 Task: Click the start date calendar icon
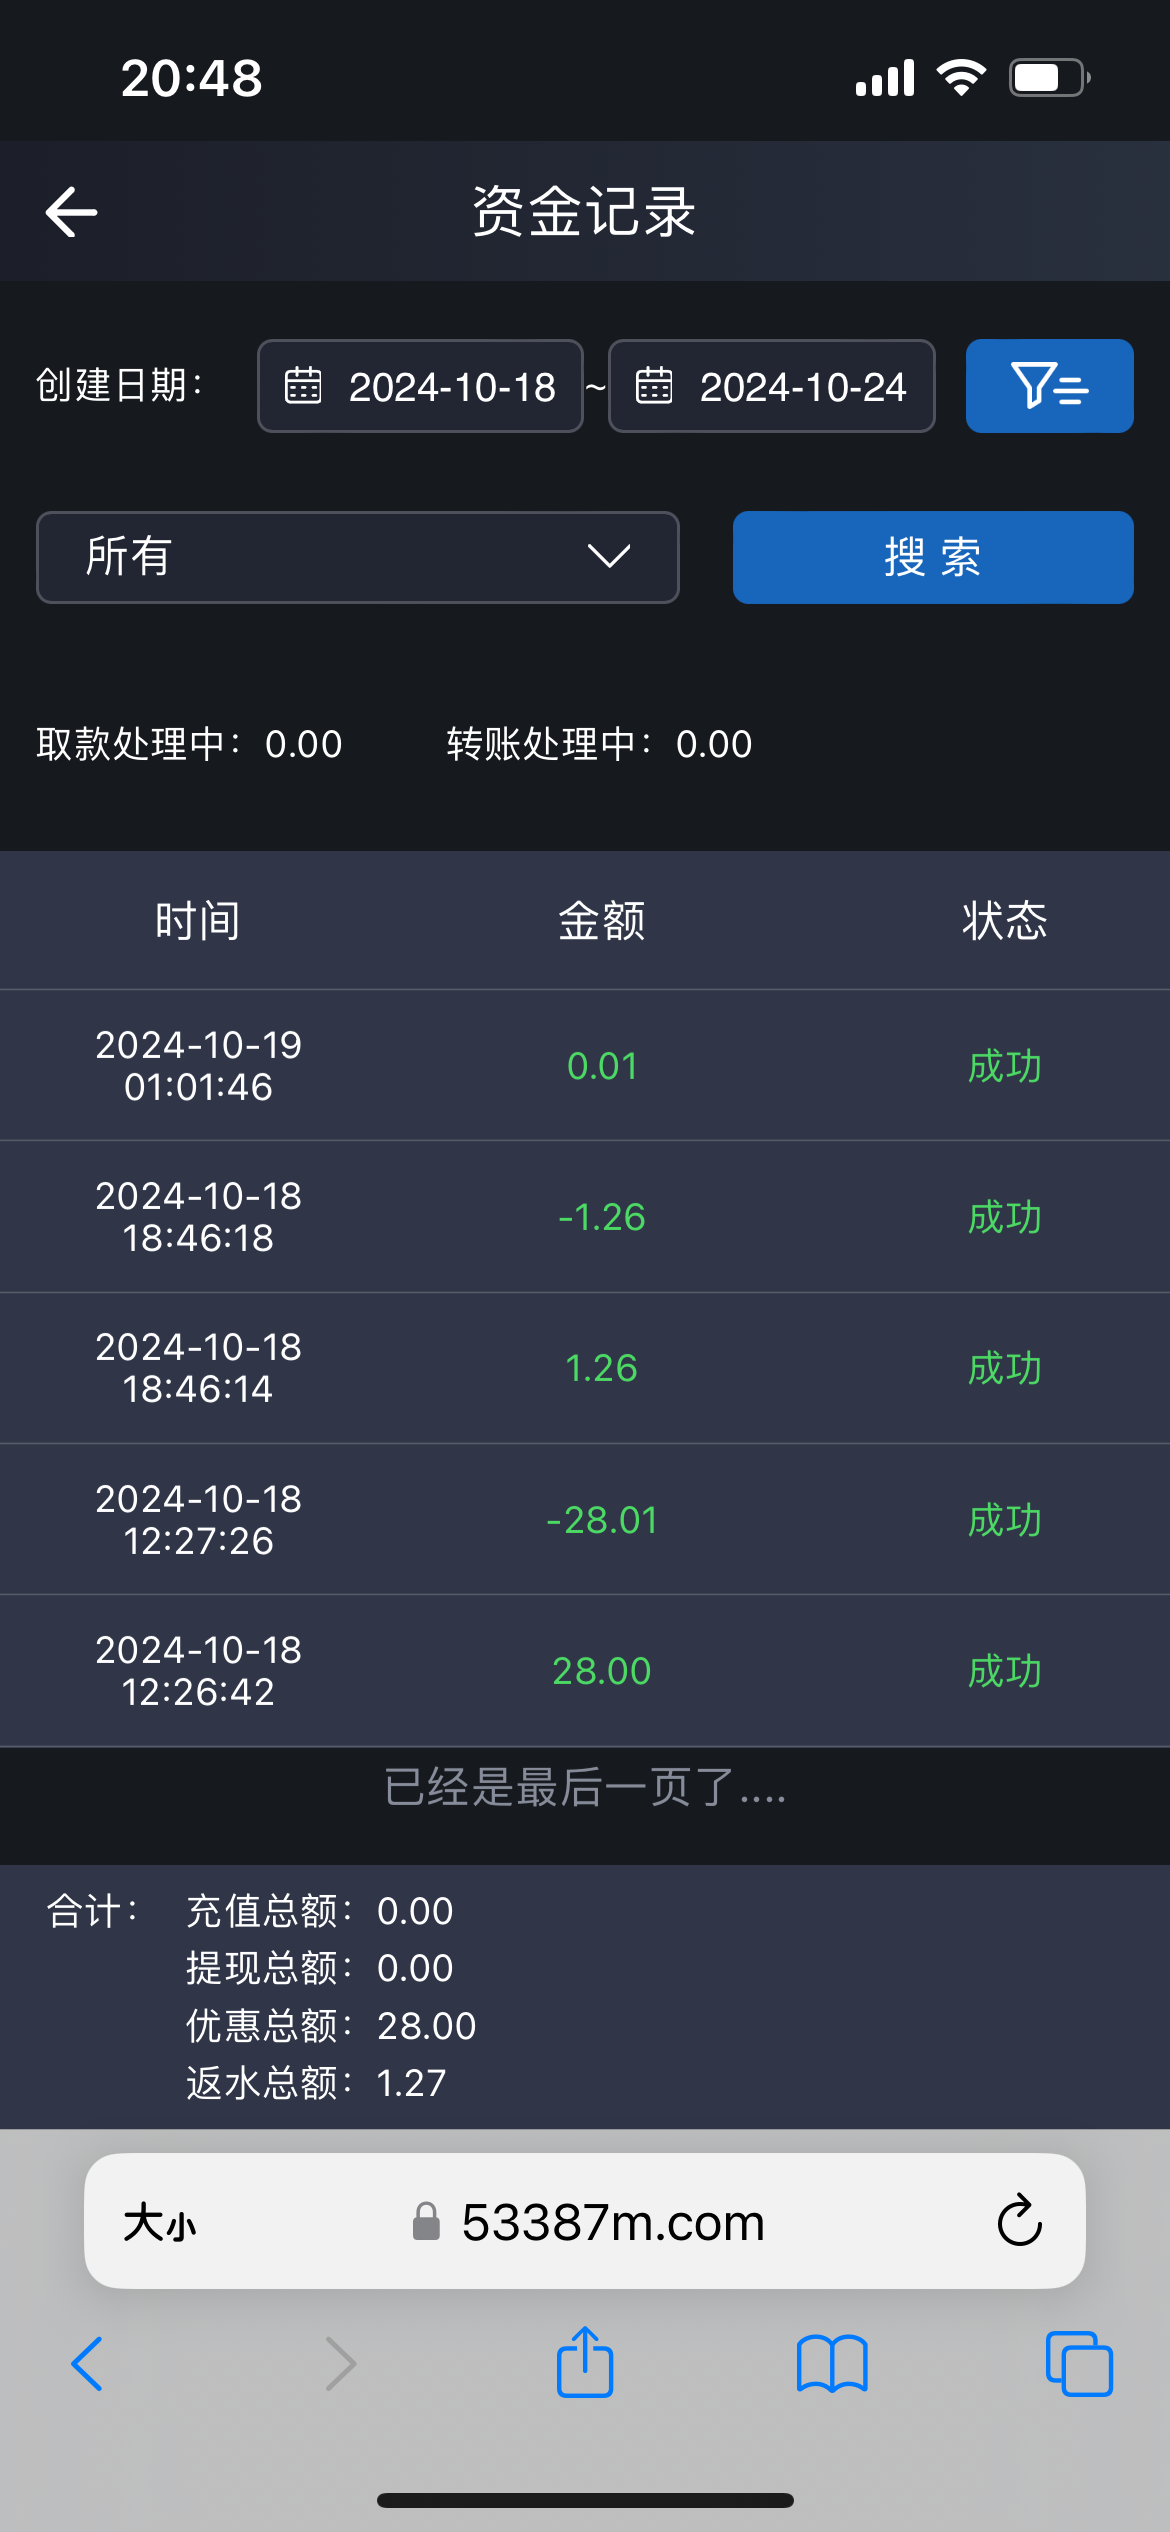click(303, 386)
